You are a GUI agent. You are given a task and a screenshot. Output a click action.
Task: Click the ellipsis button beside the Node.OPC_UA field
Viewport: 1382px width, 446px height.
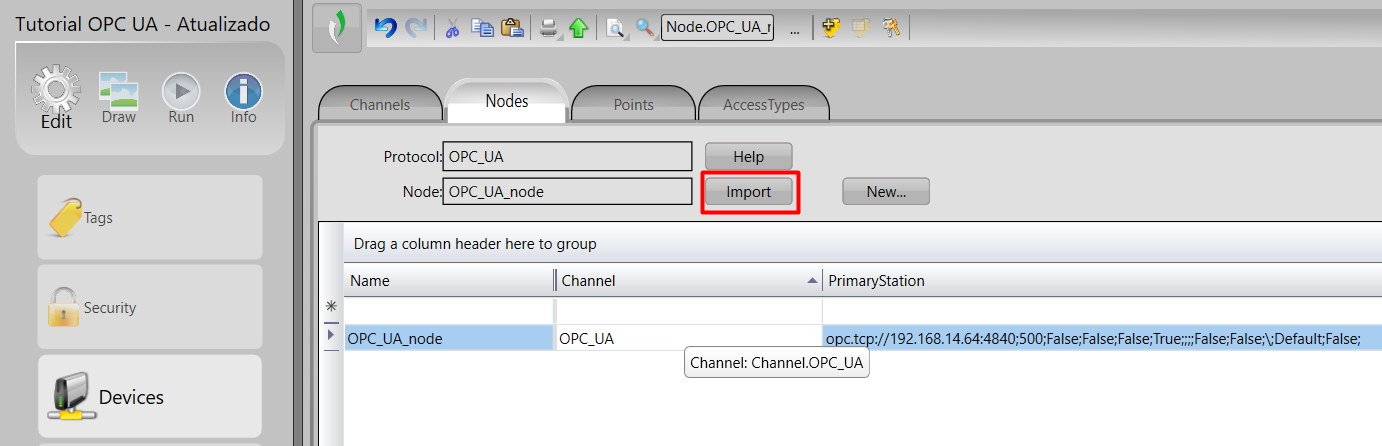click(795, 29)
